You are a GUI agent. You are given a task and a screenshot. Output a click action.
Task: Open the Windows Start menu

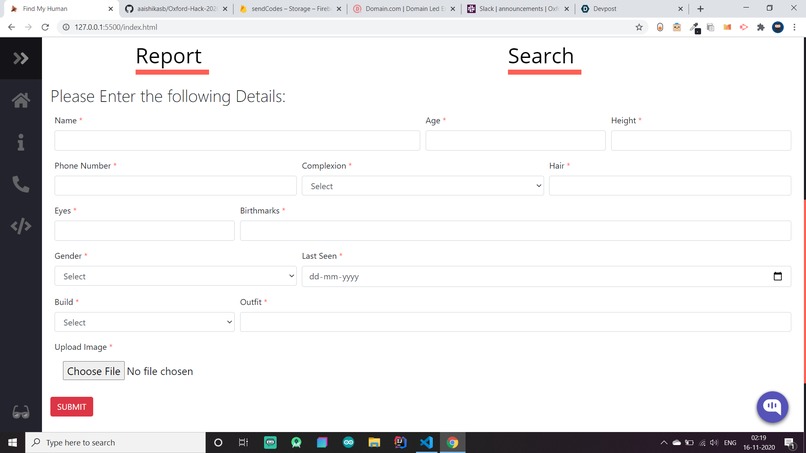click(12, 442)
